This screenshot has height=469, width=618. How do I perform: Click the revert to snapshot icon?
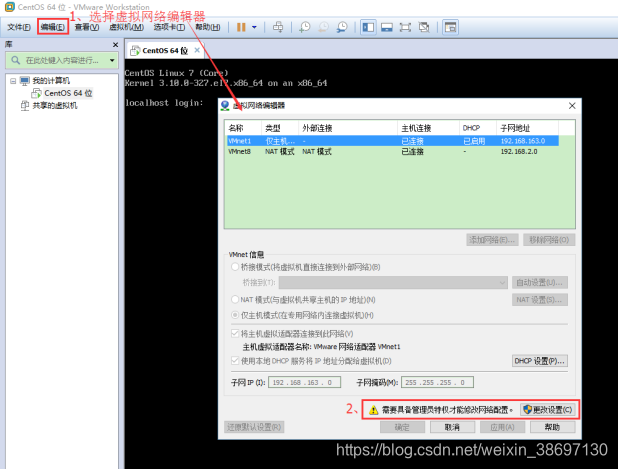[x=323, y=27]
